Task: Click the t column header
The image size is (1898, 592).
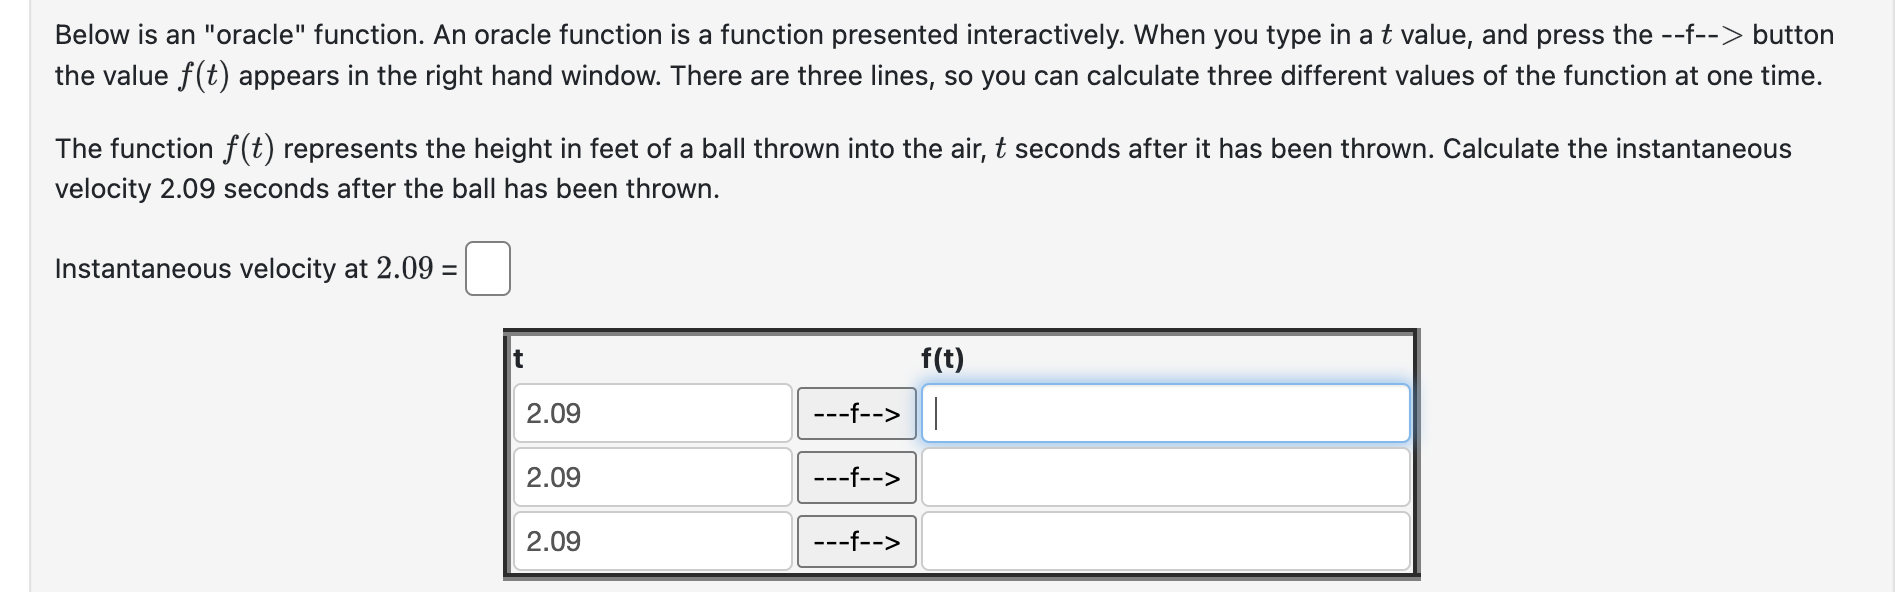Action: click(518, 358)
